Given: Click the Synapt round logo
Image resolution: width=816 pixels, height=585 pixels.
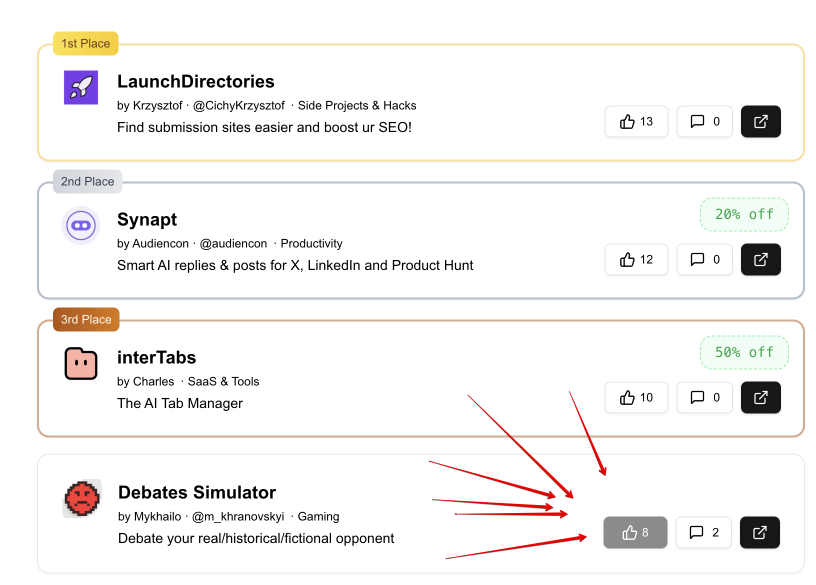Looking at the screenshot, I should 81,225.
